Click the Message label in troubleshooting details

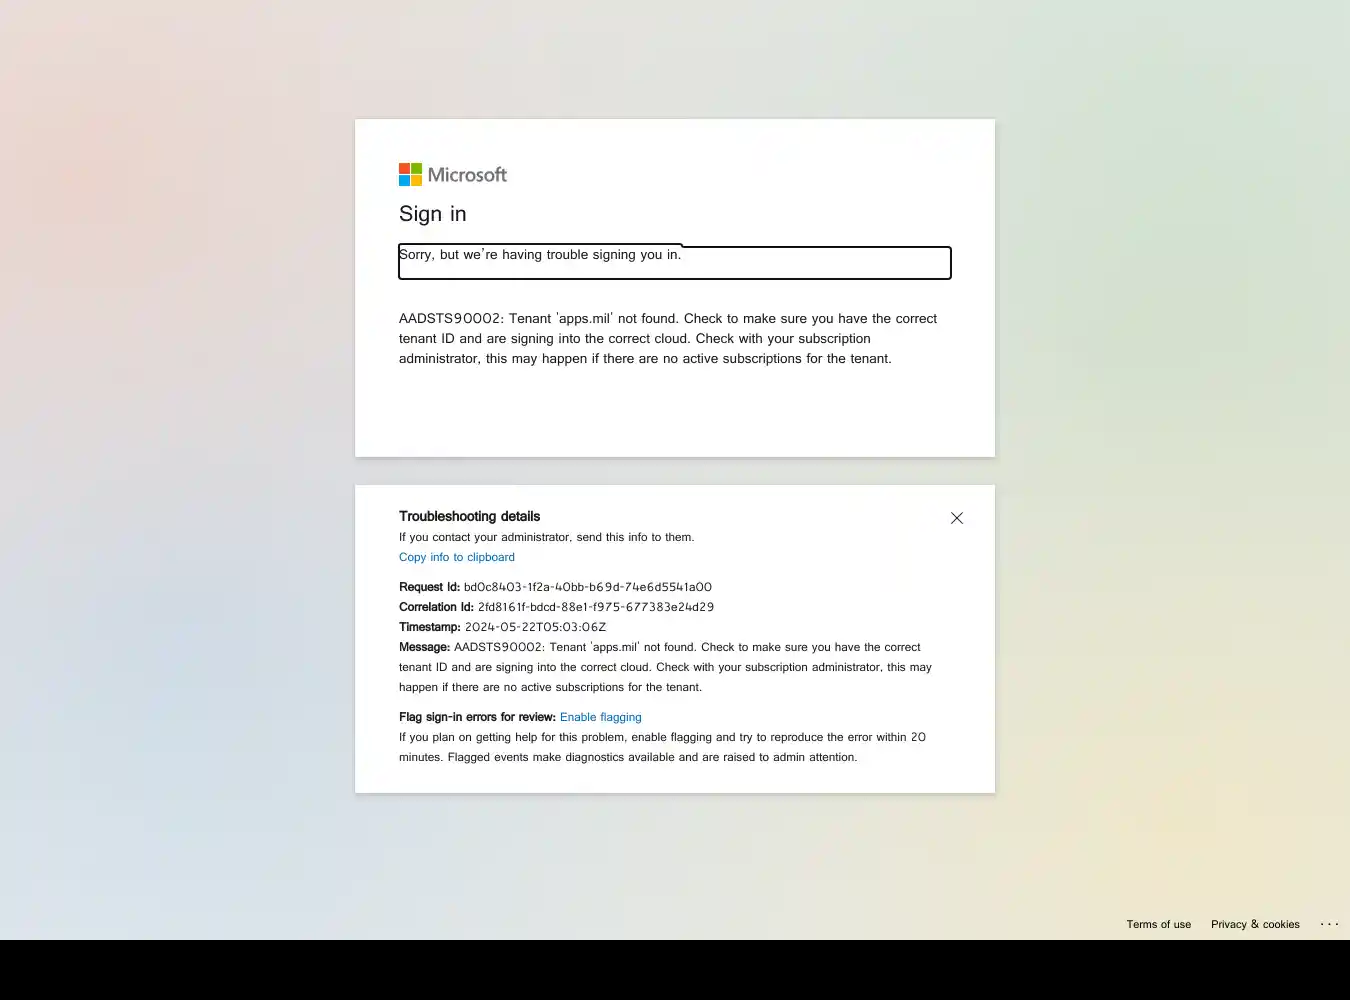coord(425,647)
